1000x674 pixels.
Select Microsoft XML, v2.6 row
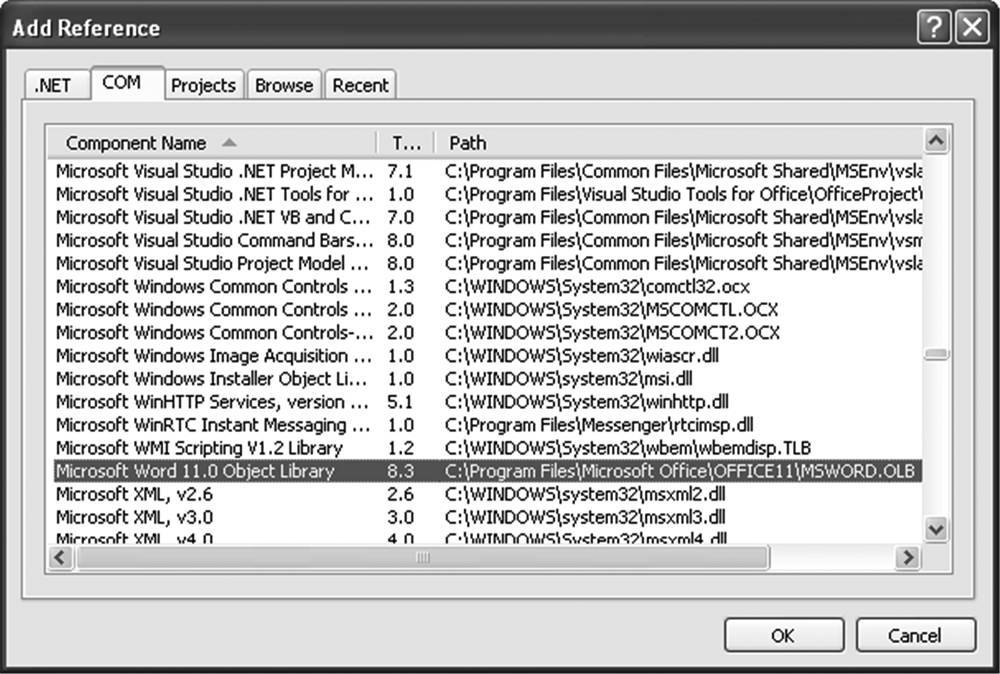[488, 494]
